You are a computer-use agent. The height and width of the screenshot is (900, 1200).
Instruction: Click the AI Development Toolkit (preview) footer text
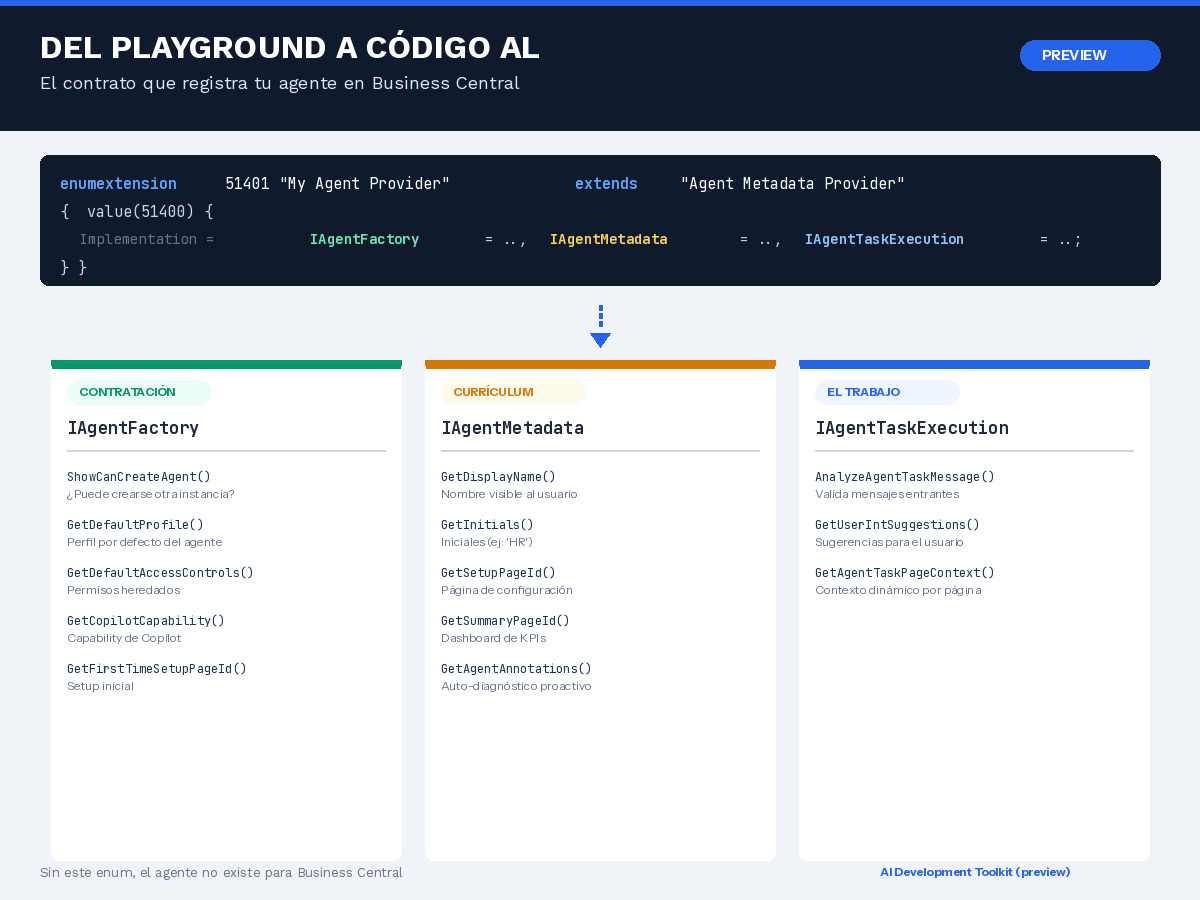pos(975,872)
